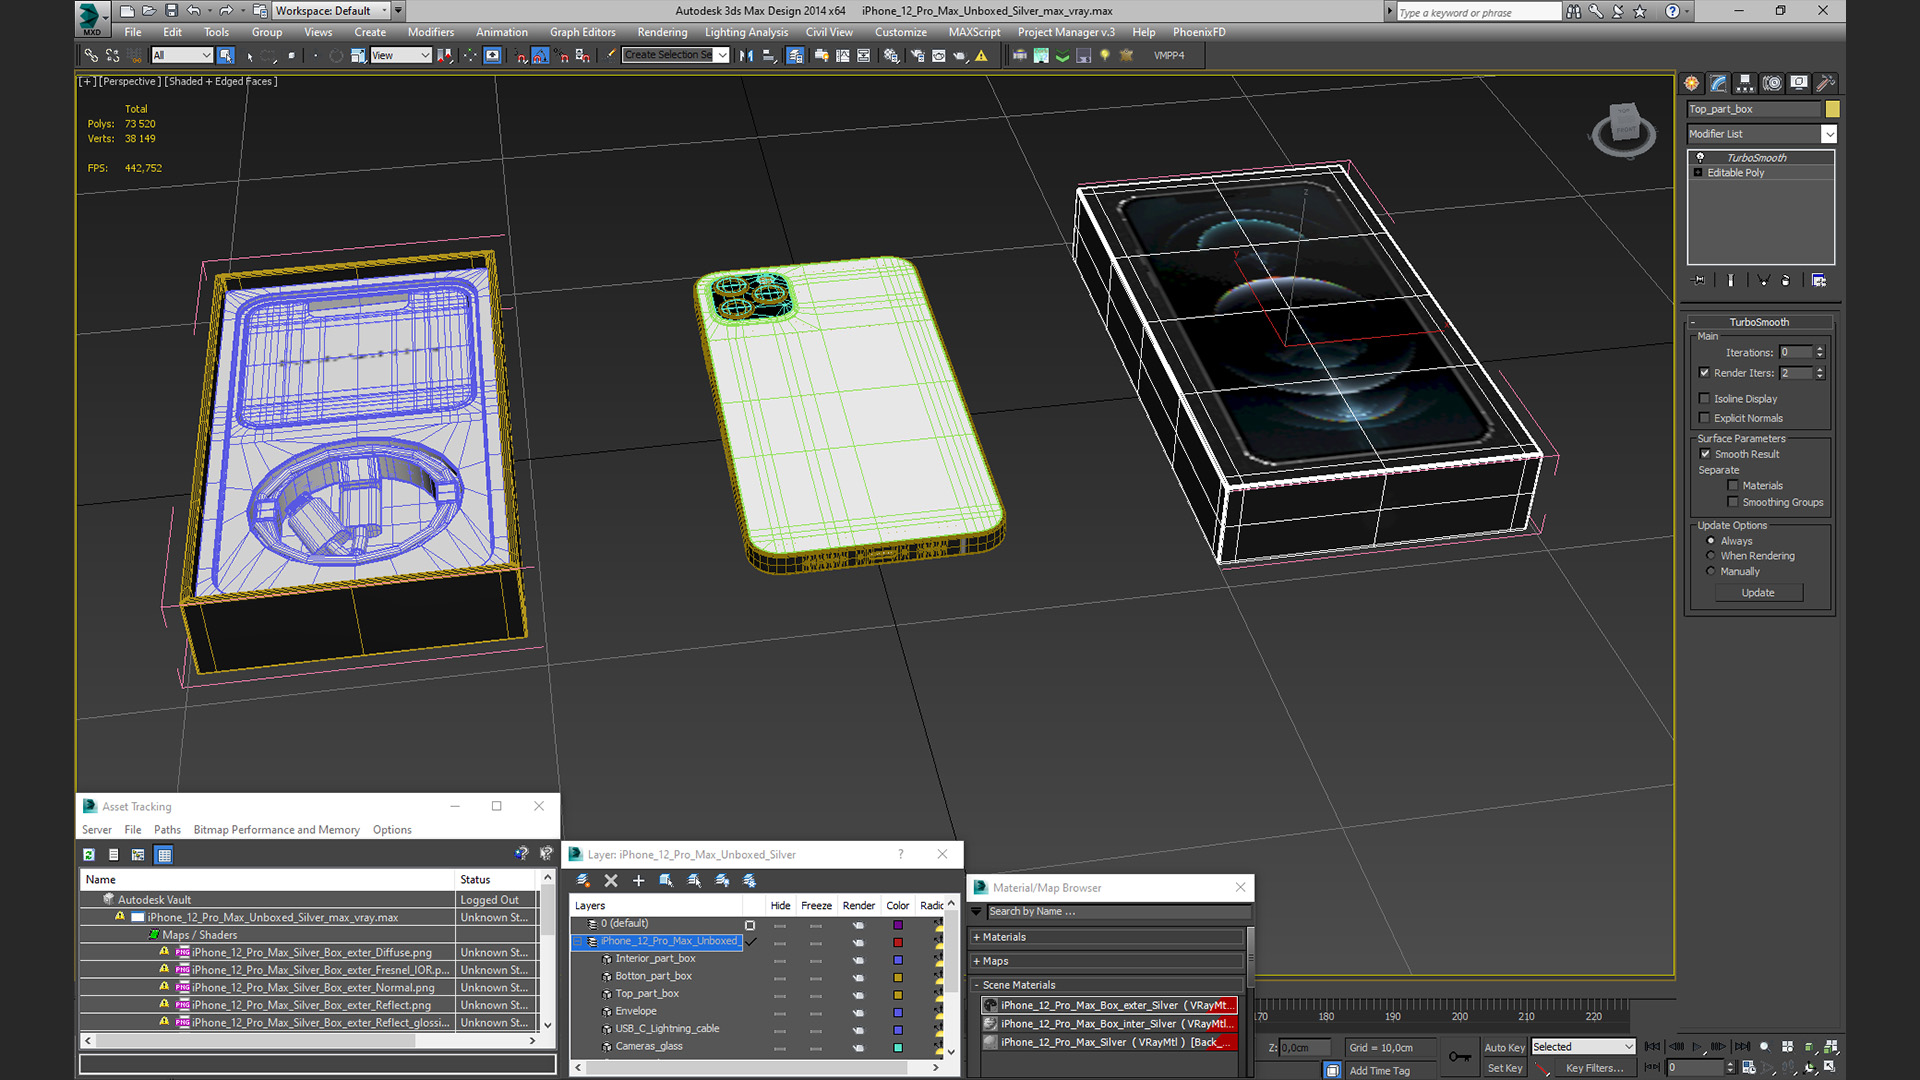
Task: Click the Table View icon in Asset Tracking
Action: click(164, 854)
